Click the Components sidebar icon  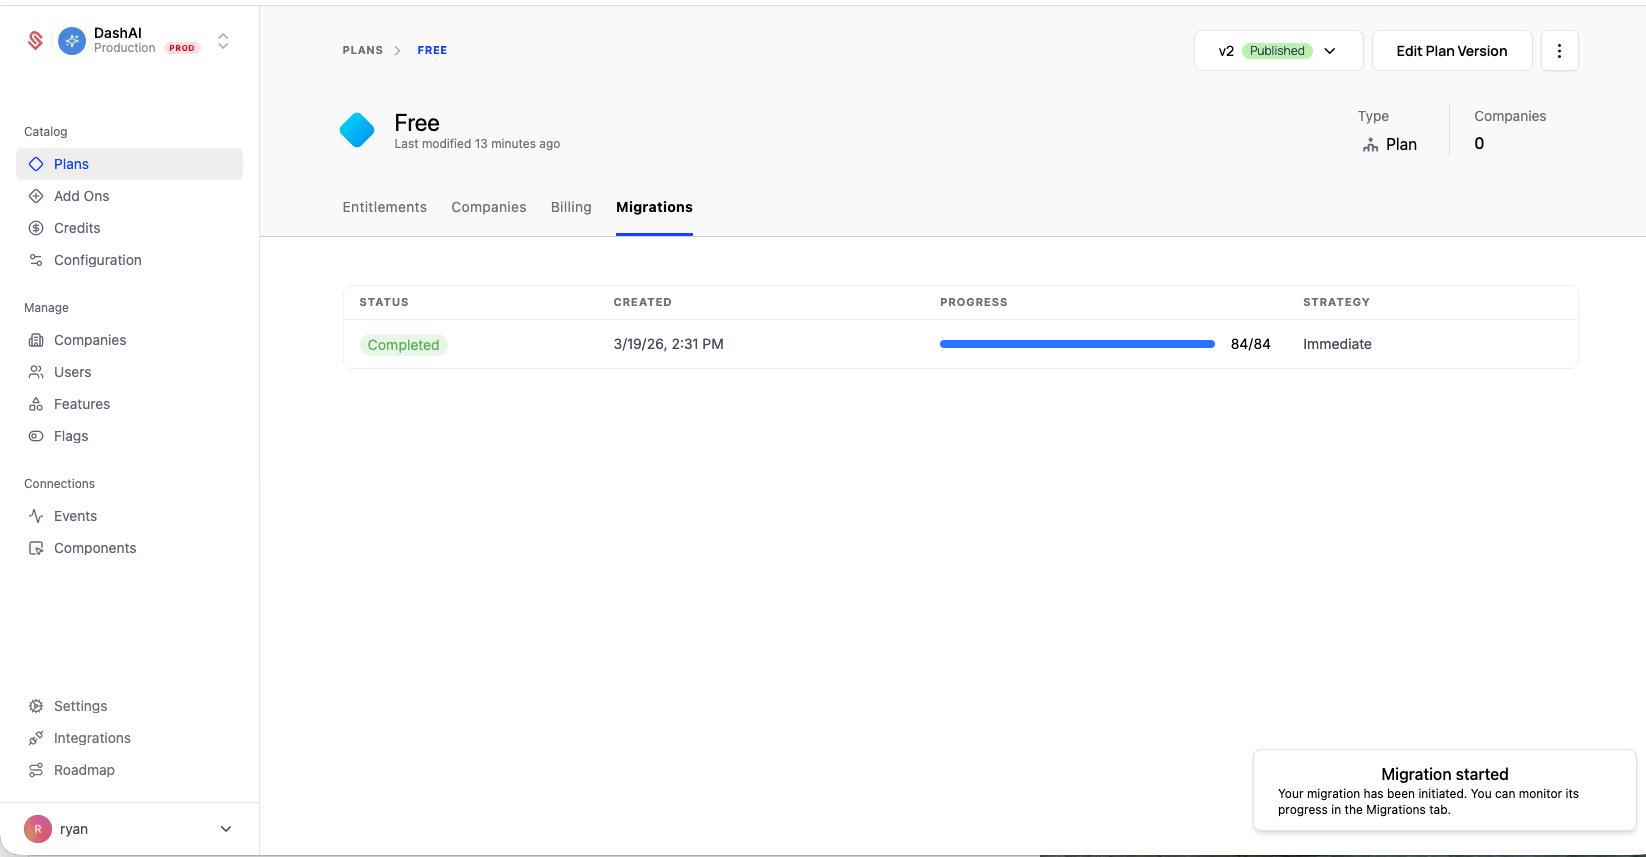(36, 548)
